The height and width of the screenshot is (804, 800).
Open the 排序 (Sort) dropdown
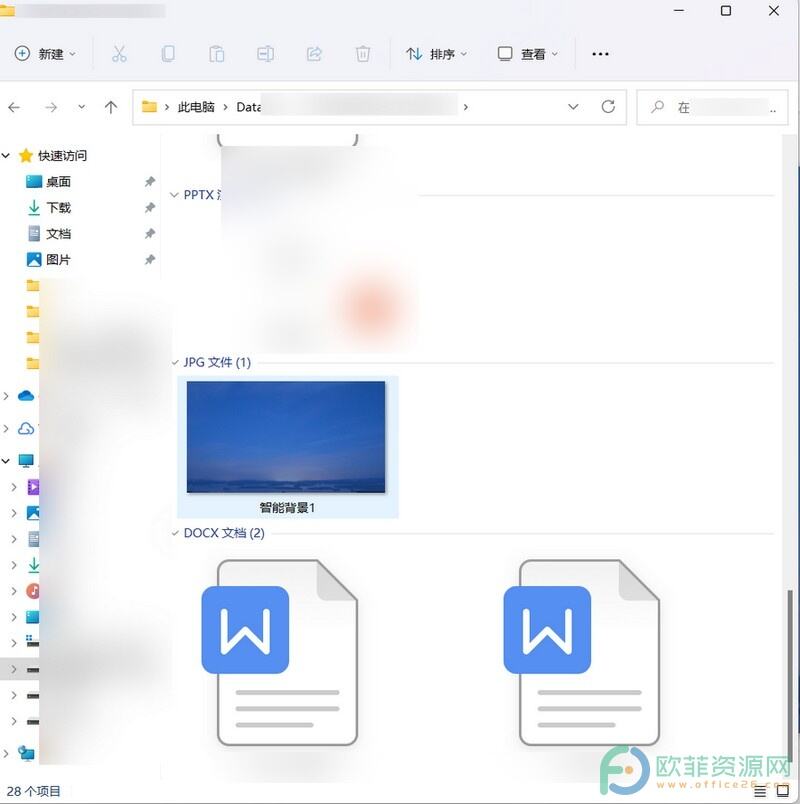(x=436, y=54)
